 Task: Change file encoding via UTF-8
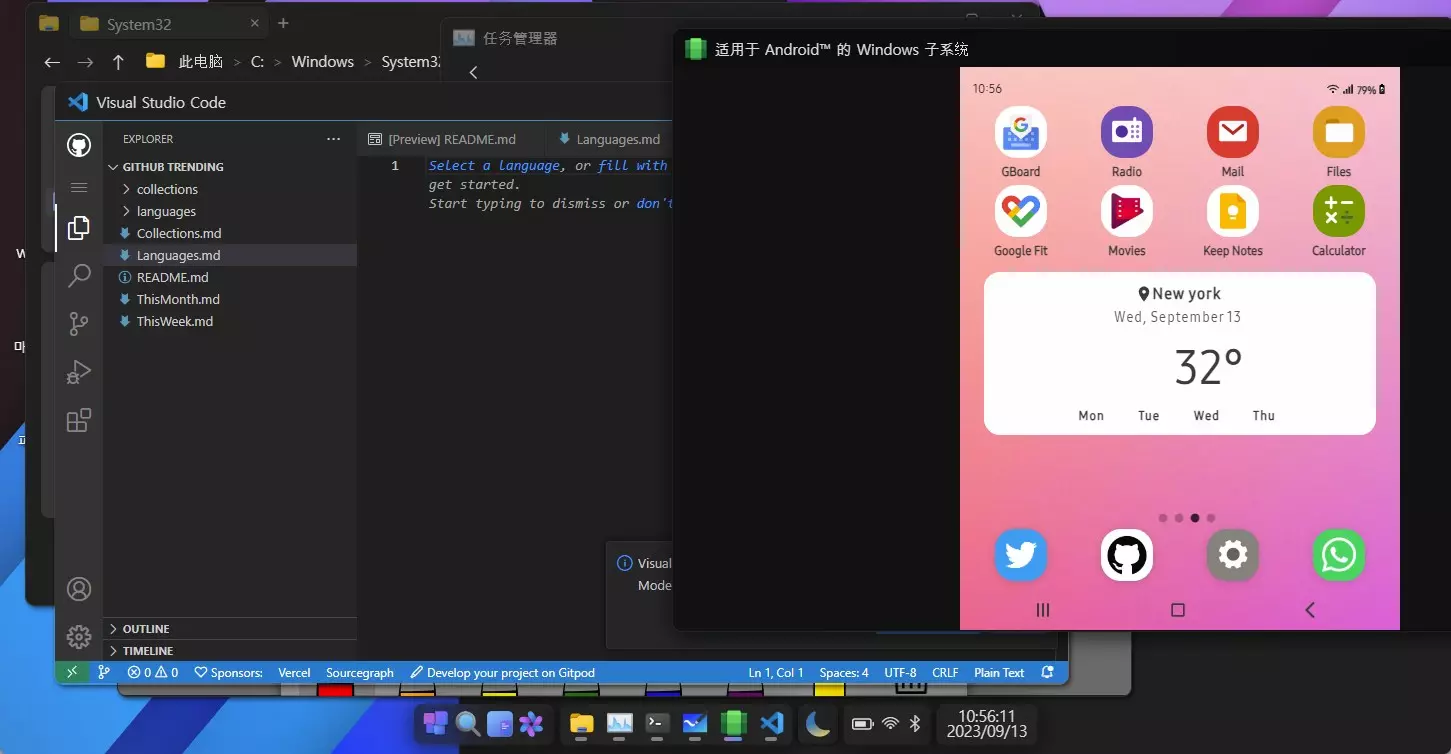900,673
